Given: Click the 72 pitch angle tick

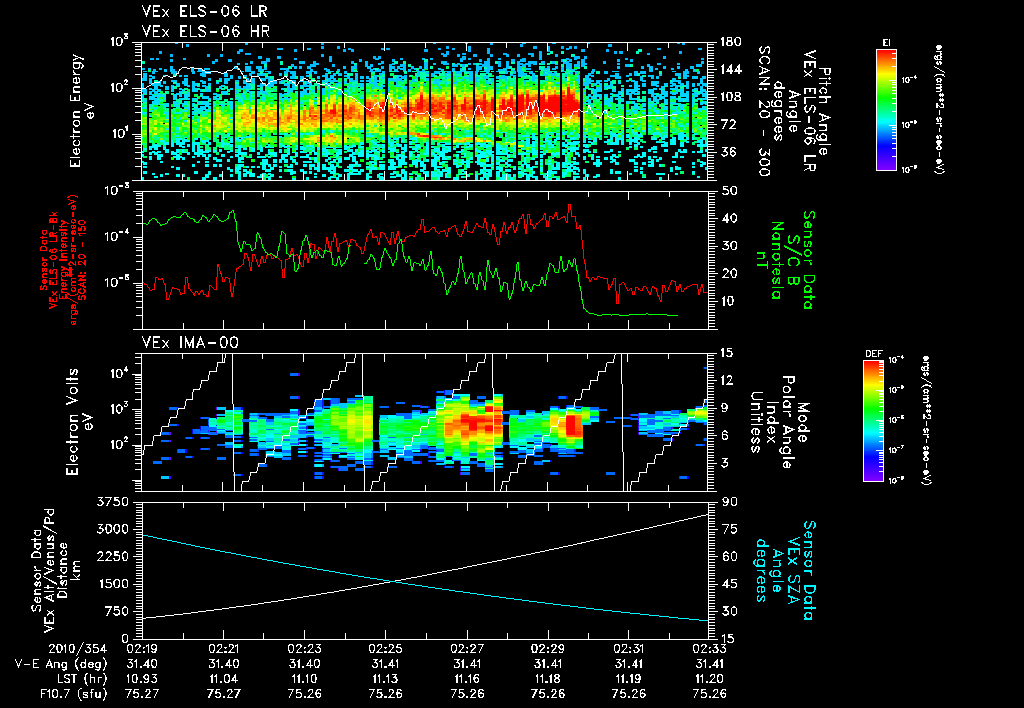Looking at the screenshot, I should click(728, 124).
